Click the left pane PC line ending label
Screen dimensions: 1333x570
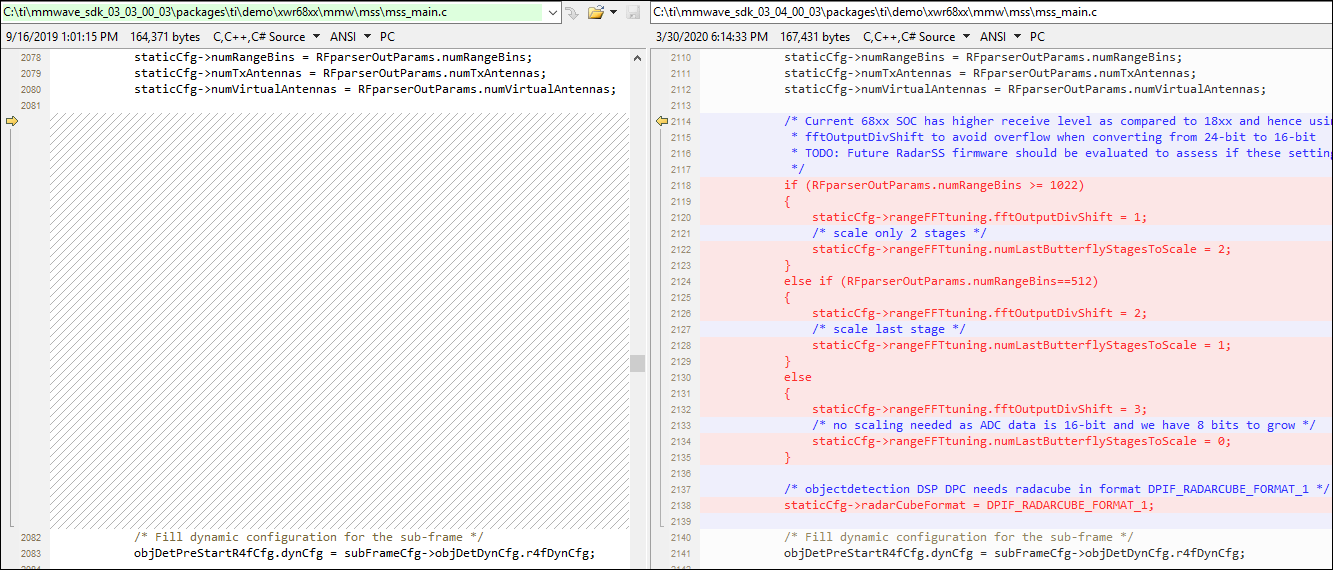click(387, 37)
